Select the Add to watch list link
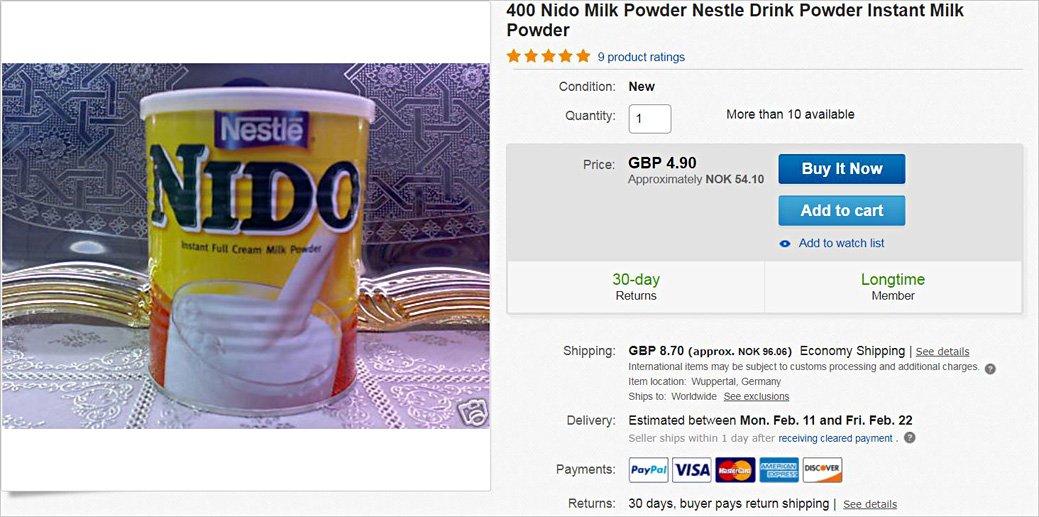The width and height of the screenshot is (1039, 517). [841, 243]
